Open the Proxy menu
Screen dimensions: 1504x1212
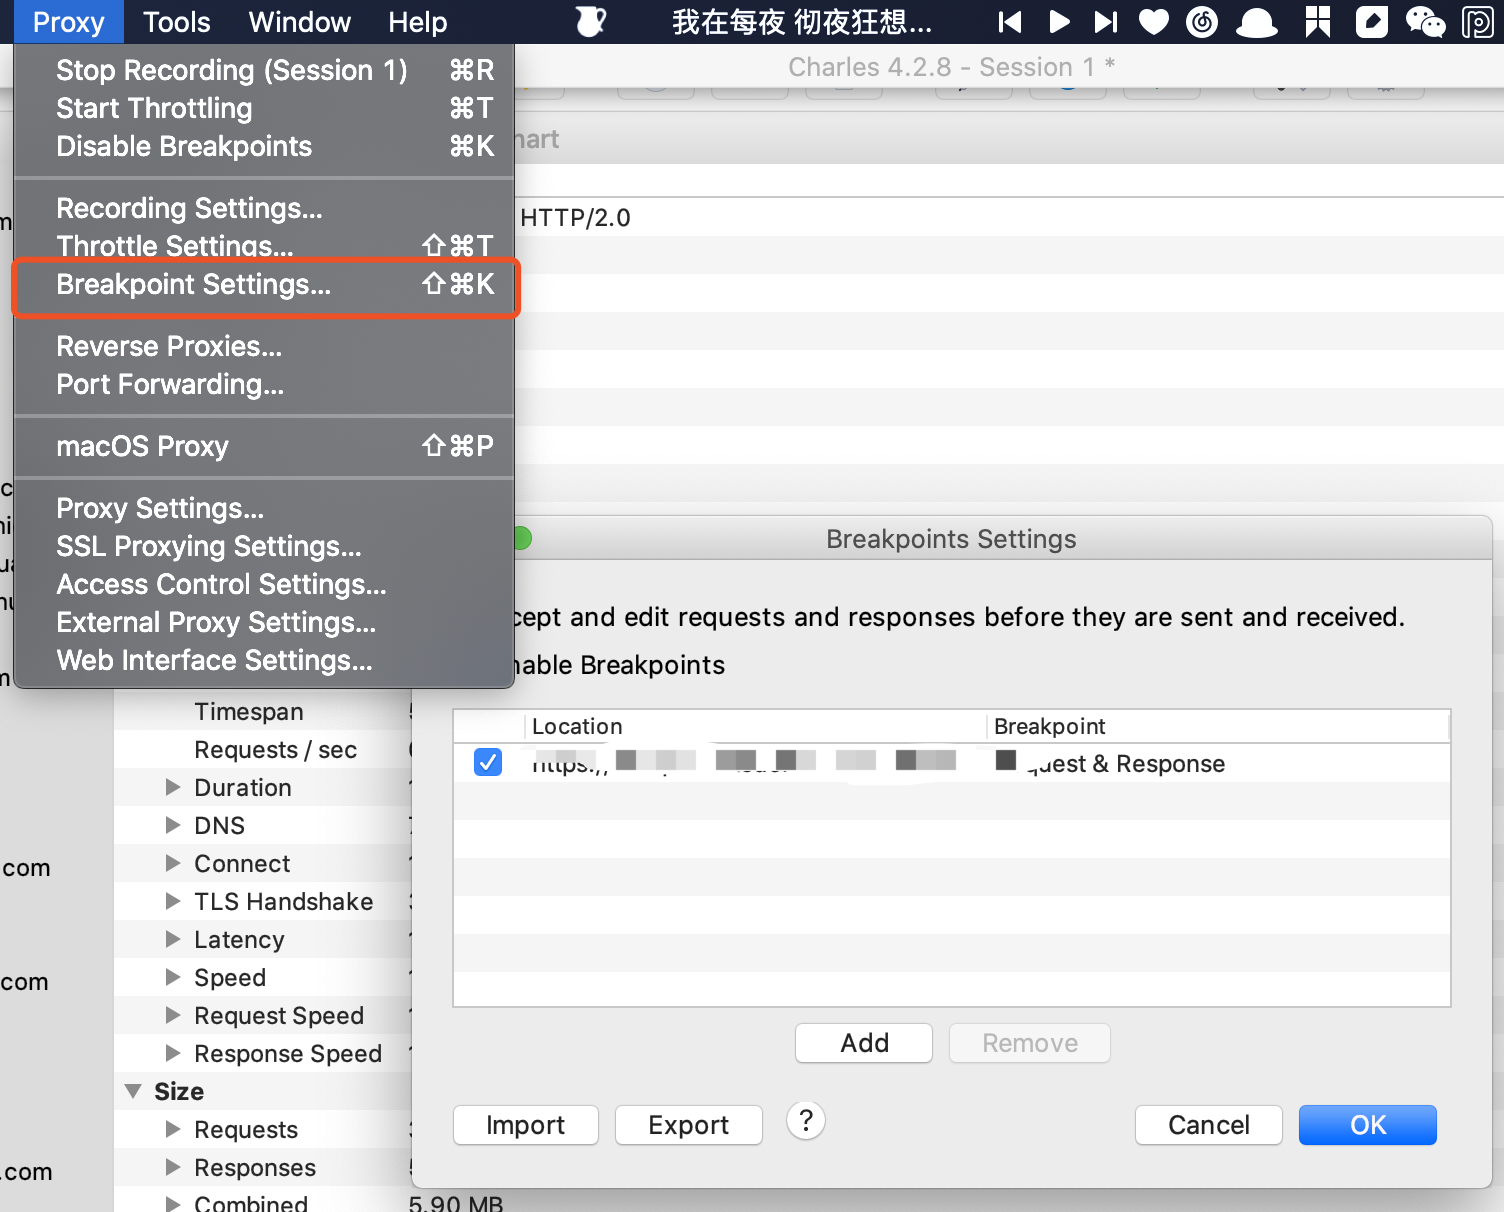[x=69, y=21]
